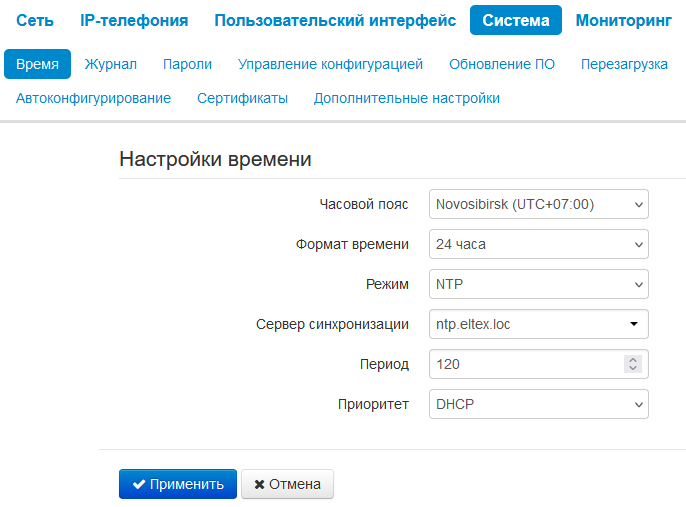Open the Перезагрузка subtab
Viewport: 686px width, 507px height.
click(x=624, y=64)
